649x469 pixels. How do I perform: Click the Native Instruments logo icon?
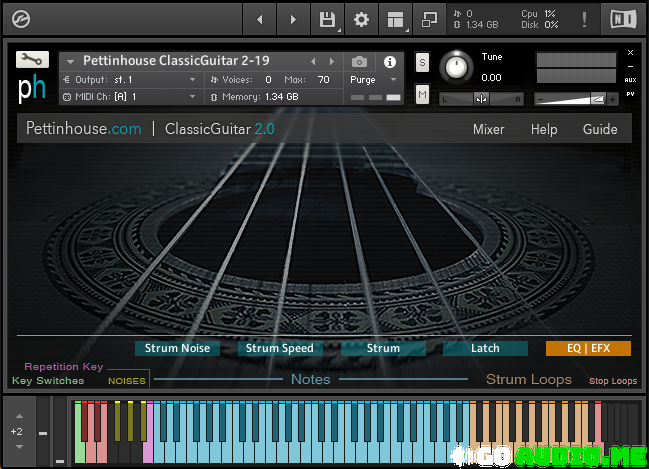(x=623, y=19)
